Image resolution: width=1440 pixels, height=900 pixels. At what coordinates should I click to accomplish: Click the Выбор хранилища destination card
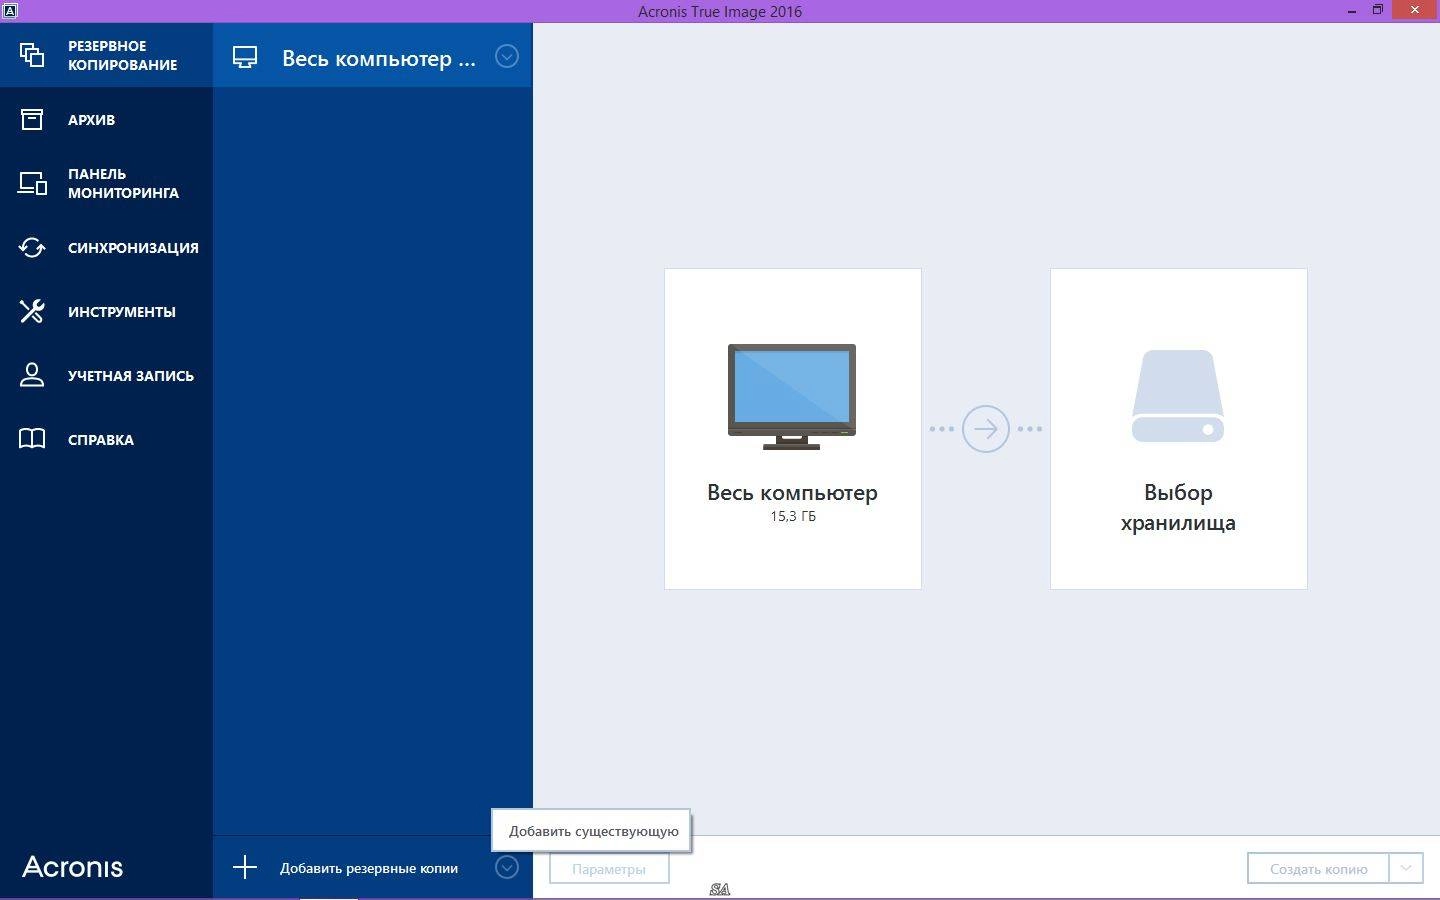[x=1178, y=428]
